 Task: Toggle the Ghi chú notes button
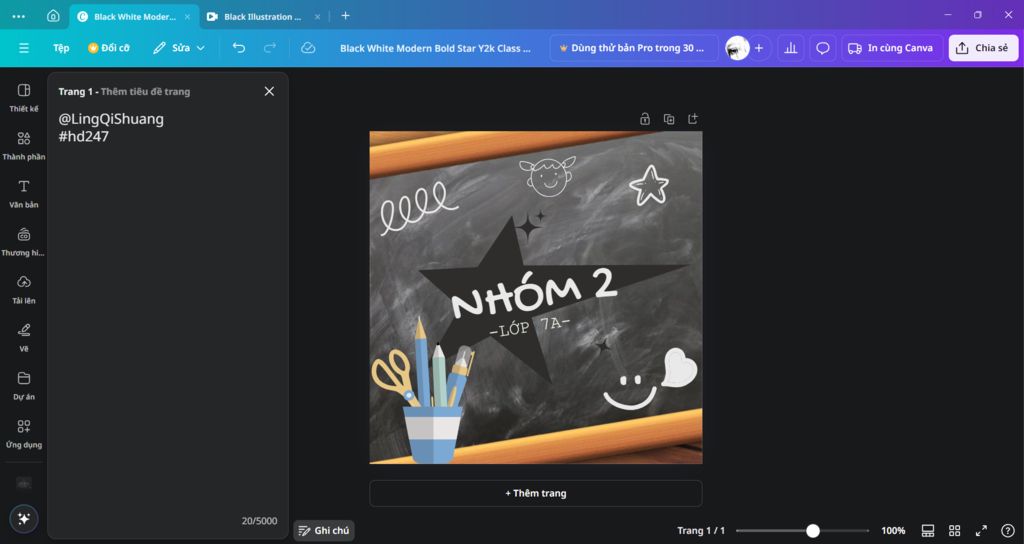click(324, 530)
